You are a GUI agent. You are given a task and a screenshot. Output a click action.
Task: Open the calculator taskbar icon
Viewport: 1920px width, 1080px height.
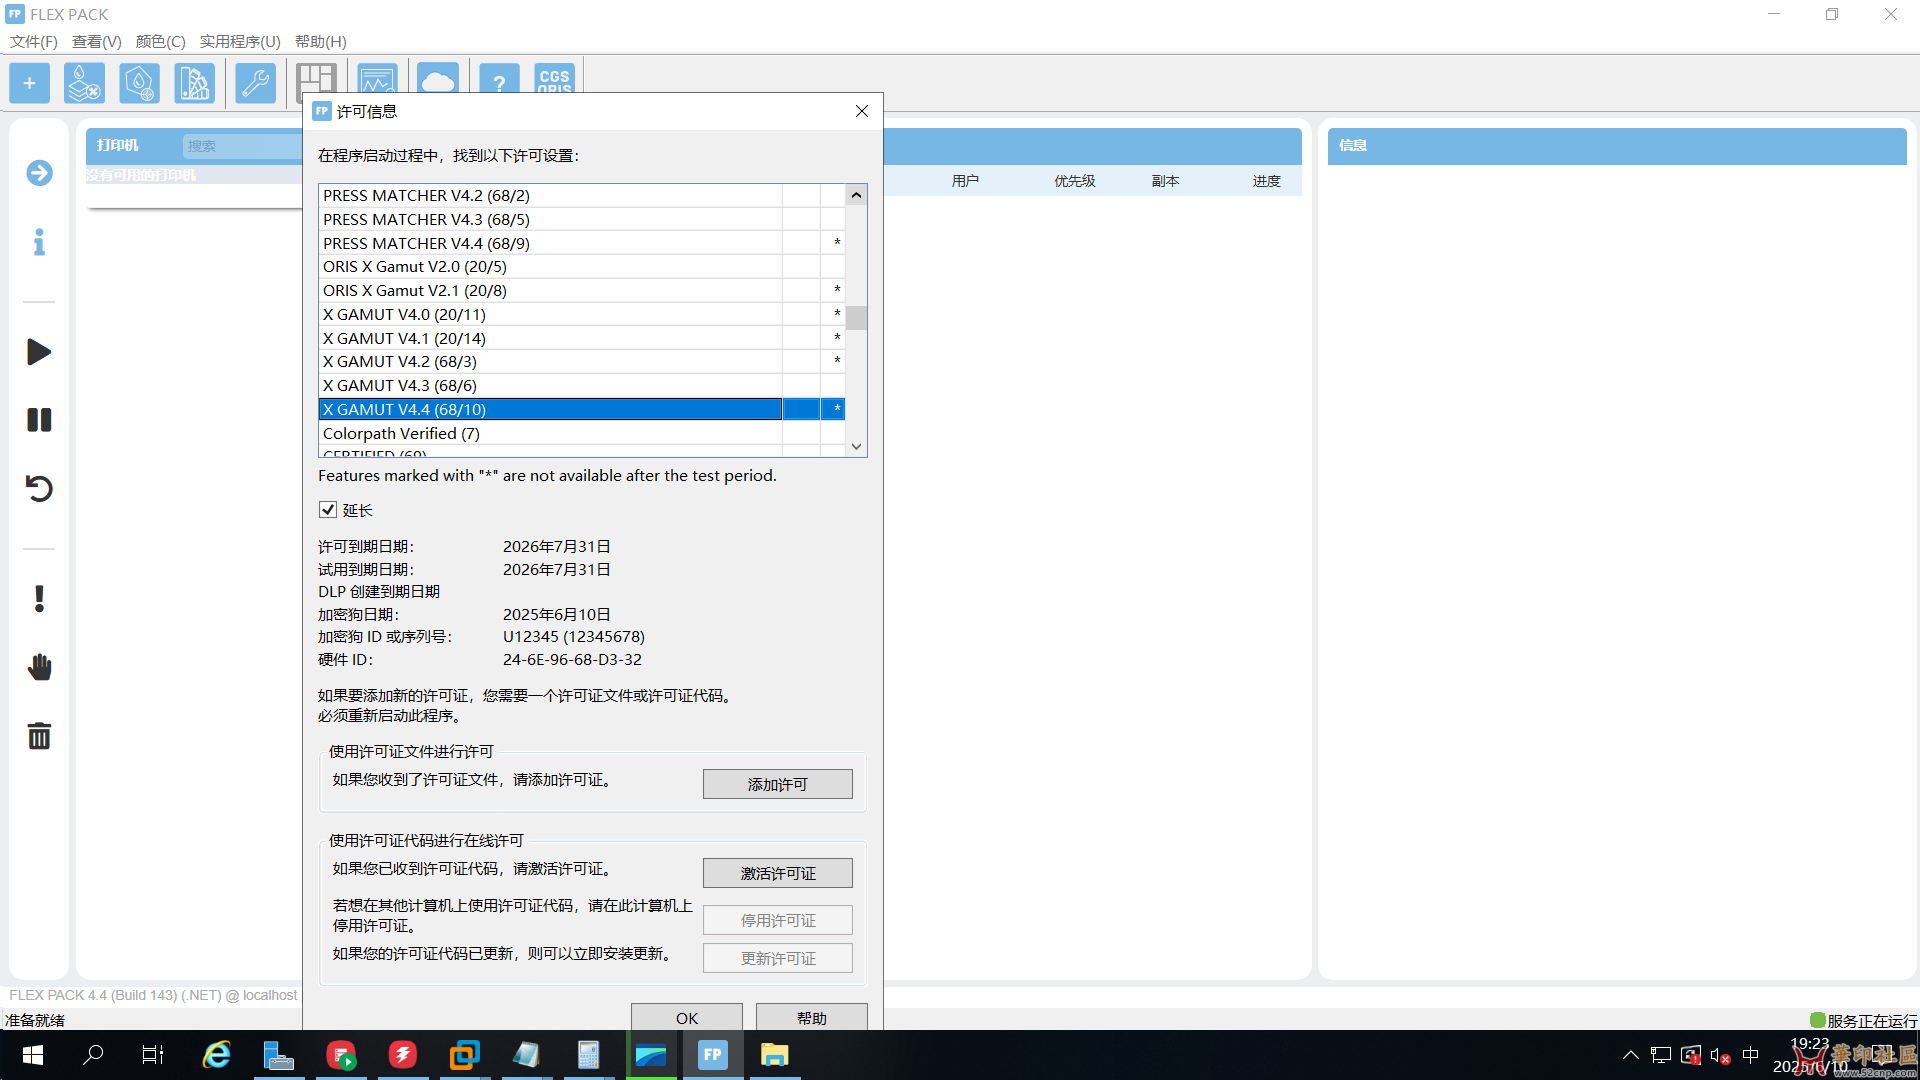(588, 1055)
